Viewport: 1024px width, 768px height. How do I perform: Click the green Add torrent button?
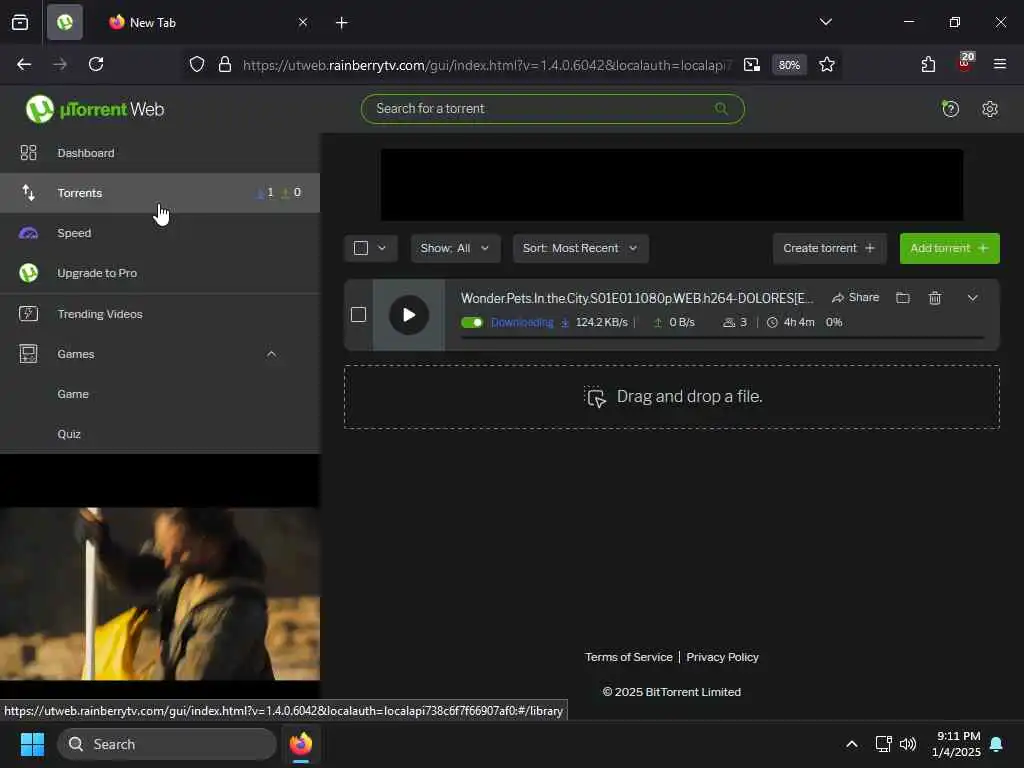(x=950, y=248)
